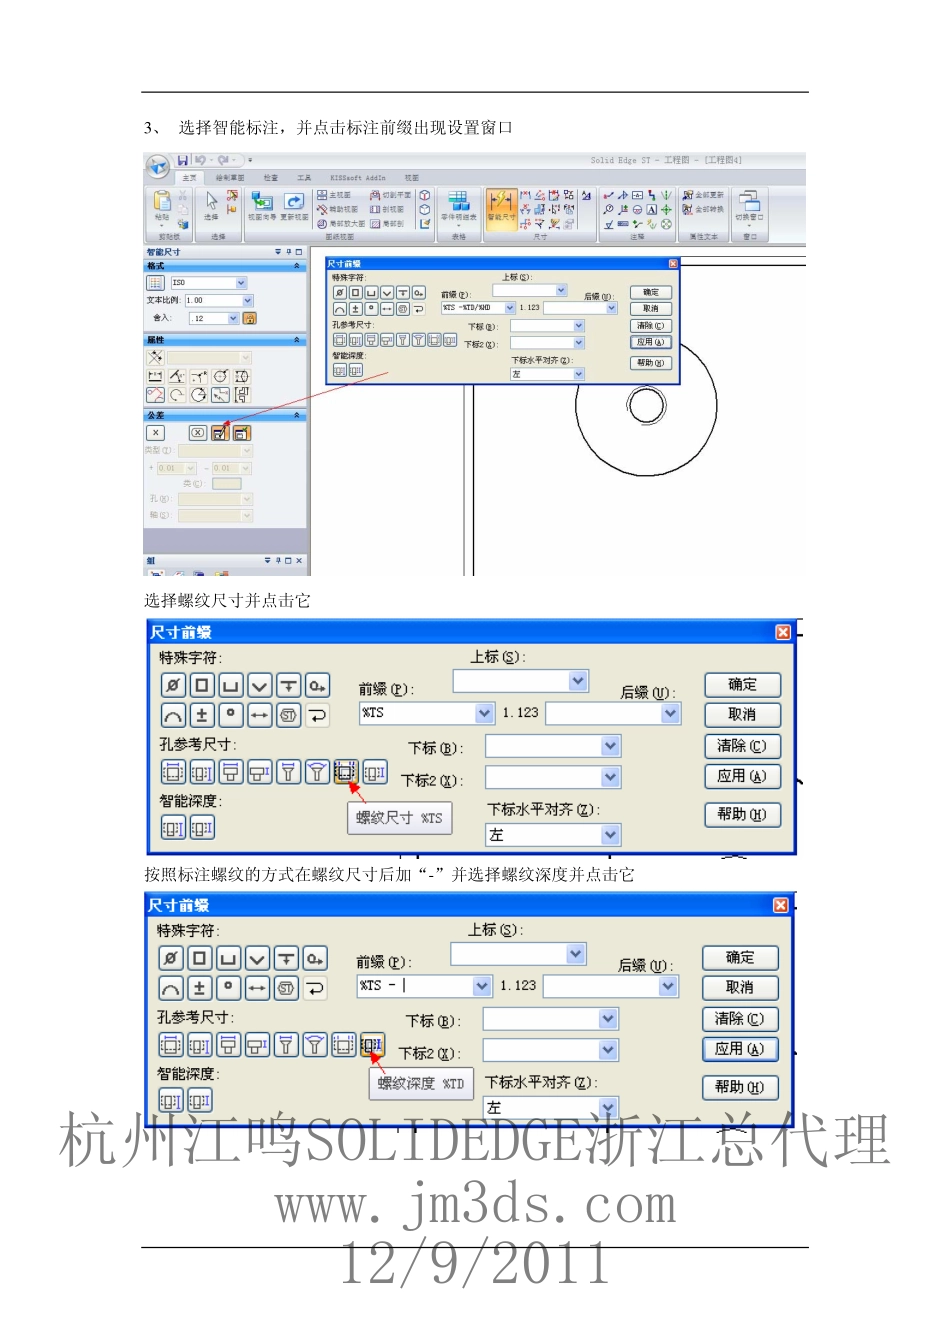
Task: Open the ISO style dropdown in 格式 panel
Action: (241, 283)
